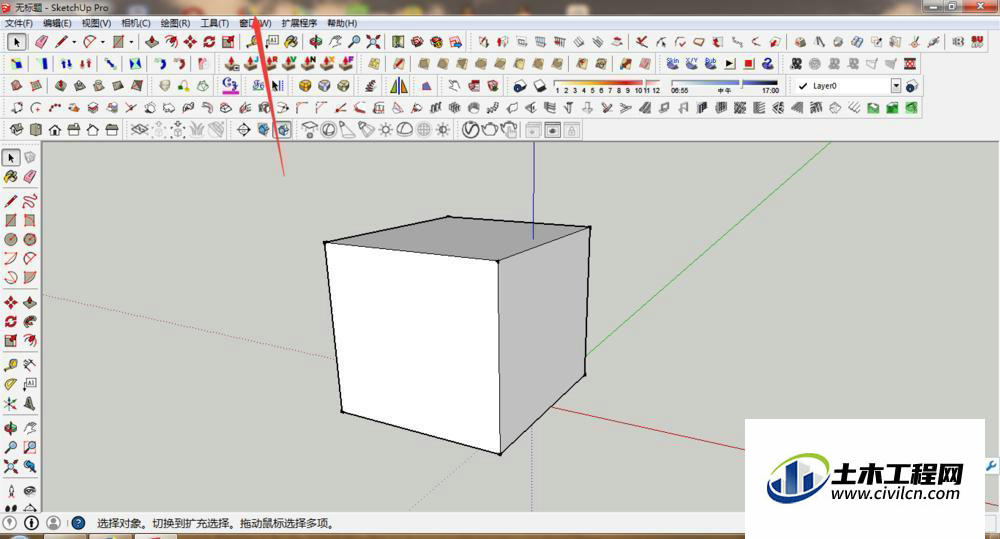This screenshot has width=1000, height=539.
Task: Choose the Line pencil tool in the left toolbar
Action: 11,202
